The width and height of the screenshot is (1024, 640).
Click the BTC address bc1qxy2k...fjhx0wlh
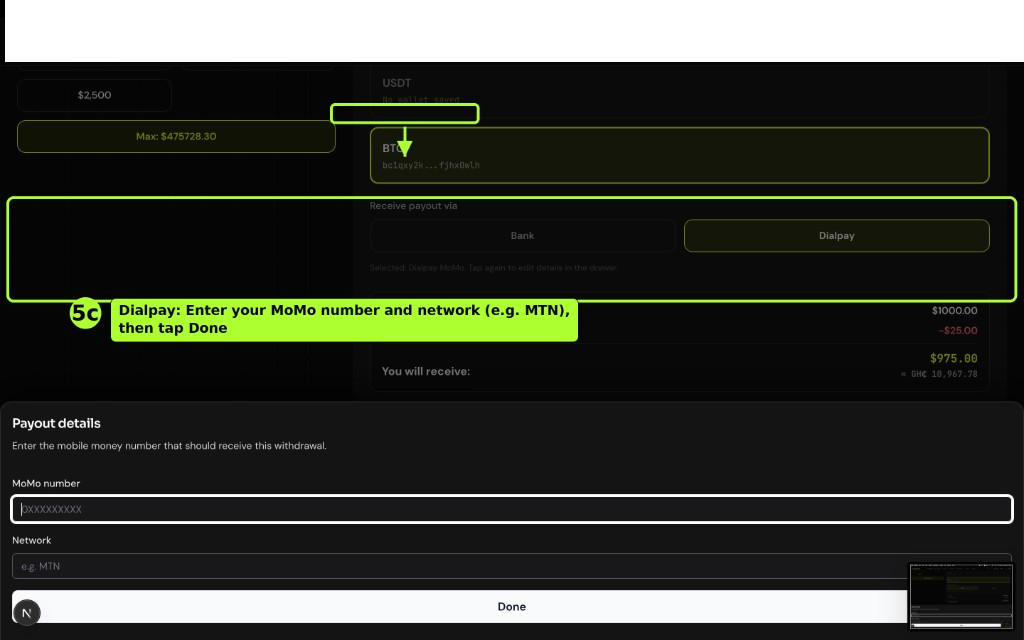(x=431, y=165)
